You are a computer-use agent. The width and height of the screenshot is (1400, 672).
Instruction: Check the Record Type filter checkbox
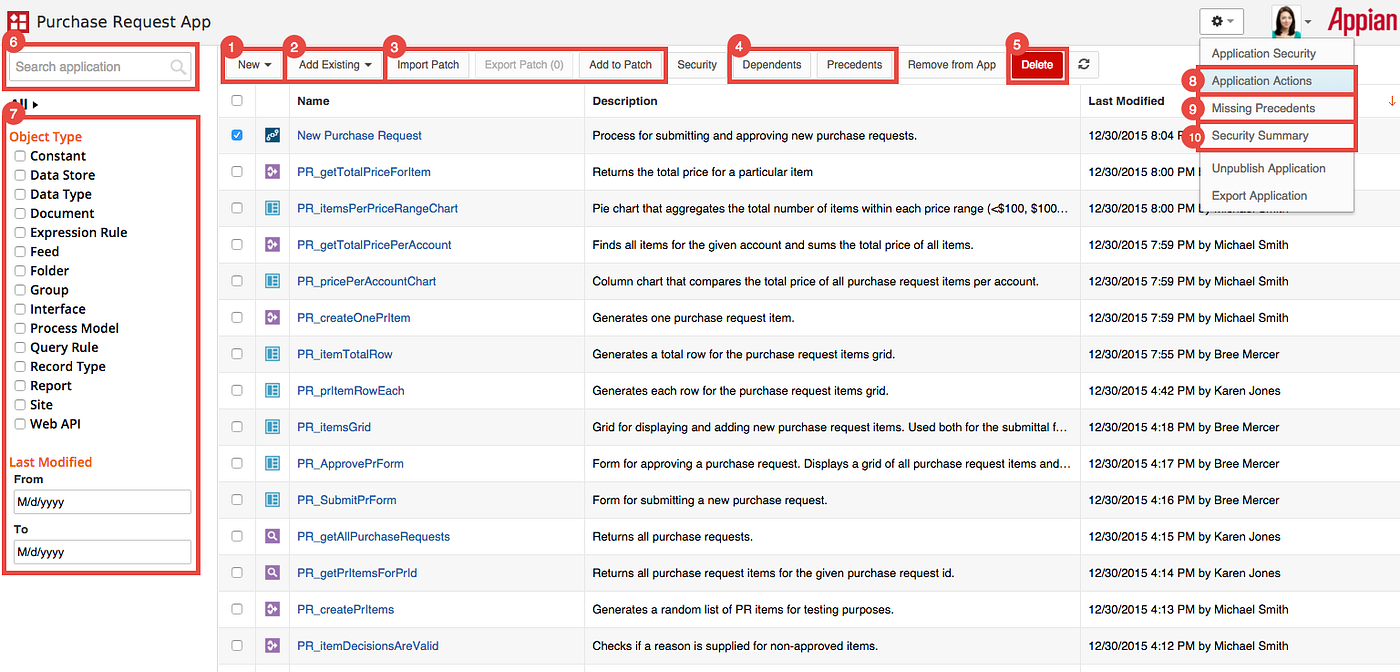pos(20,366)
